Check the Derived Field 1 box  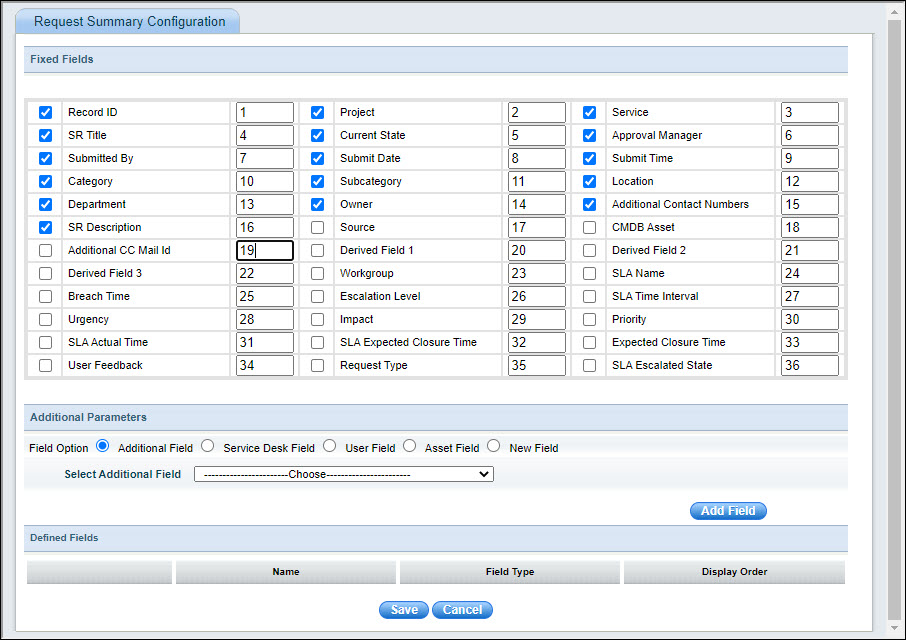[317, 251]
